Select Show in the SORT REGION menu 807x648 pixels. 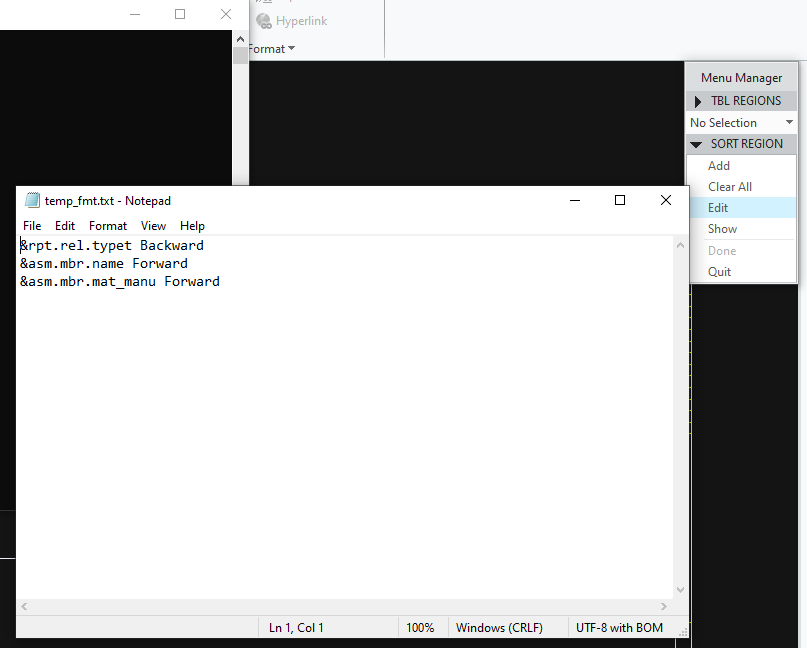[722, 228]
